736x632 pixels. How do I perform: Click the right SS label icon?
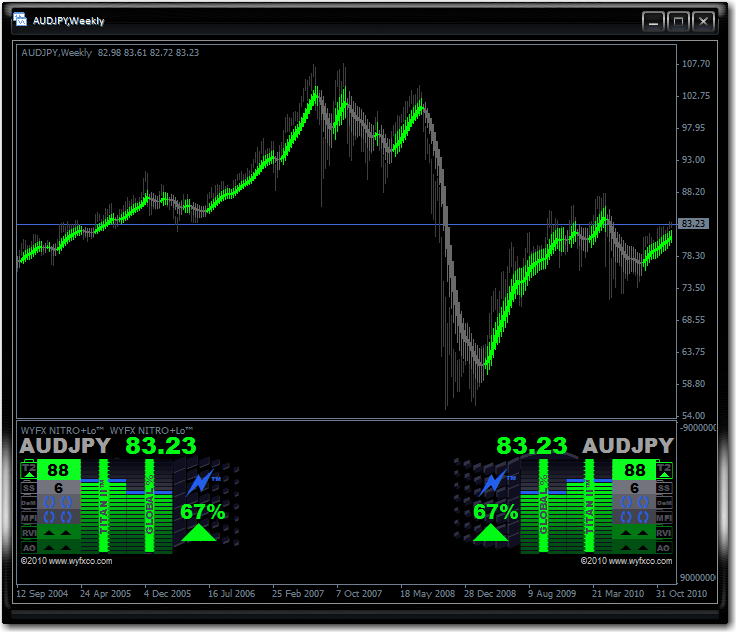pyautogui.click(x=664, y=488)
